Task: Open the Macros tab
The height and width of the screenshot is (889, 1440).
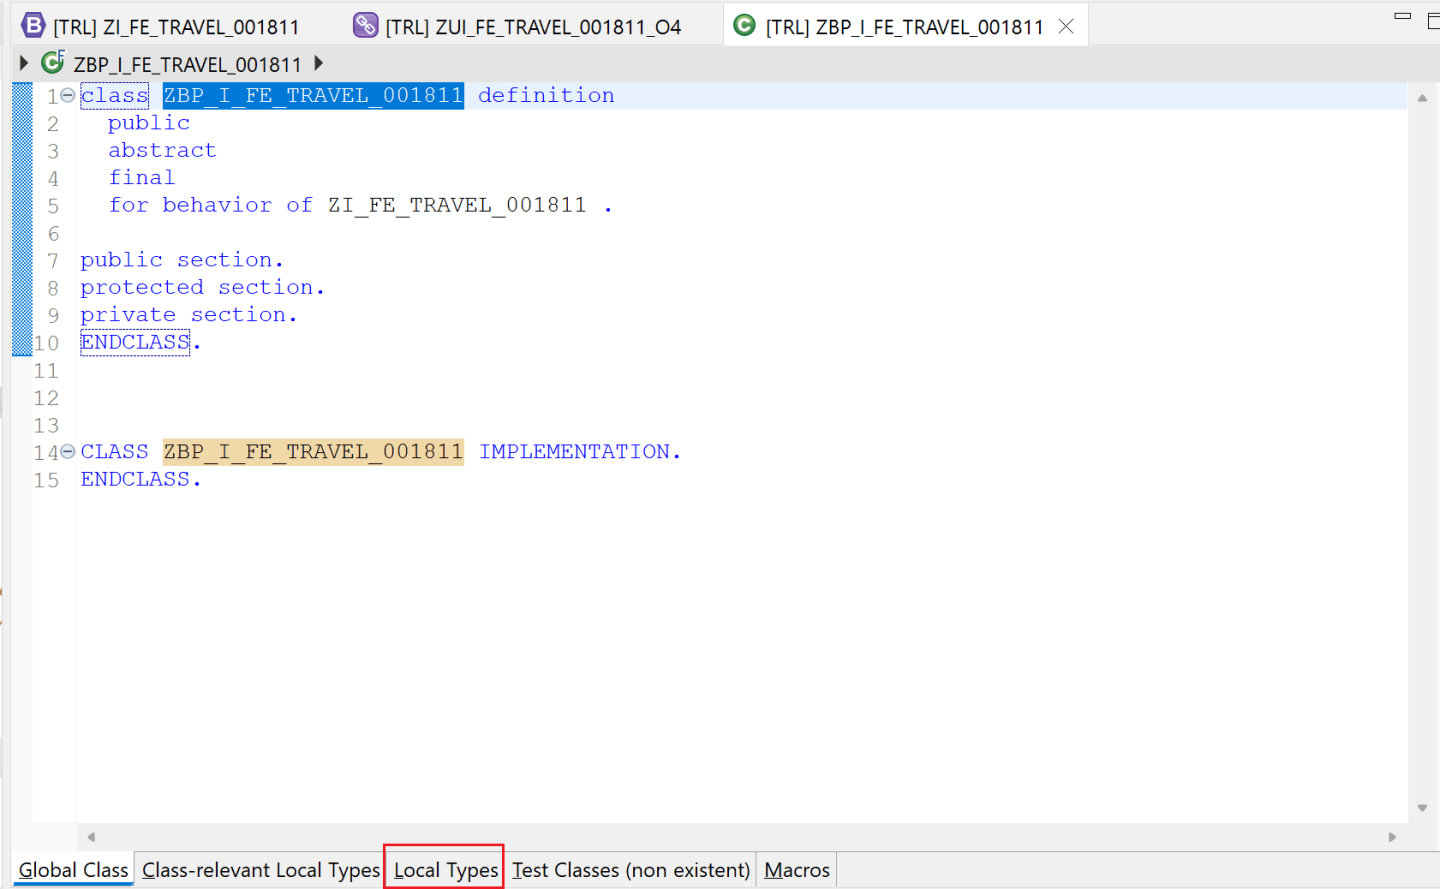Action: coord(797,870)
